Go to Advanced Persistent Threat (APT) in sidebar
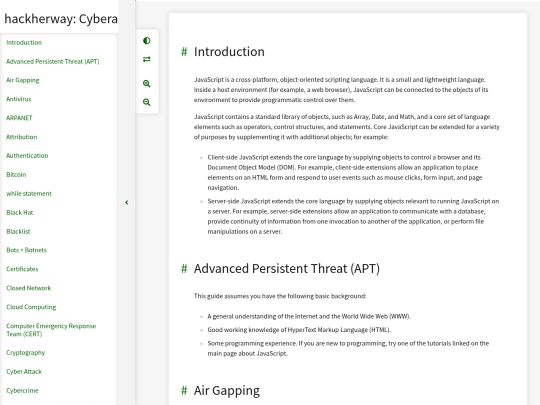 (x=53, y=62)
